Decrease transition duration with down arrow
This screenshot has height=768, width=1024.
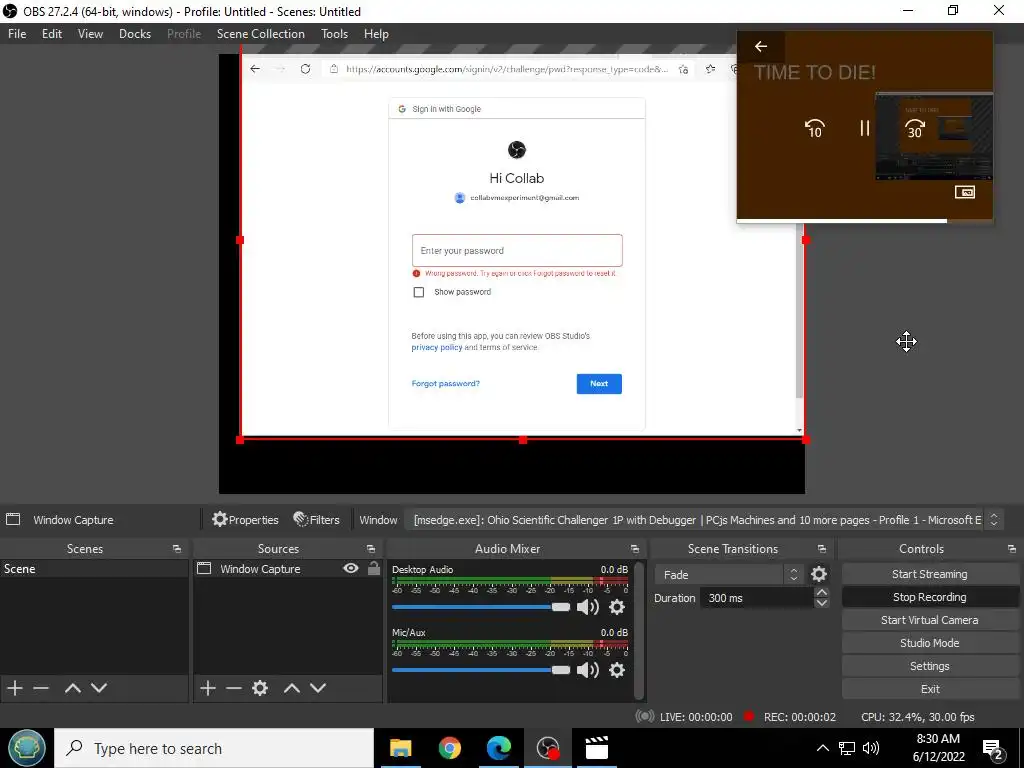coord(822,603)
